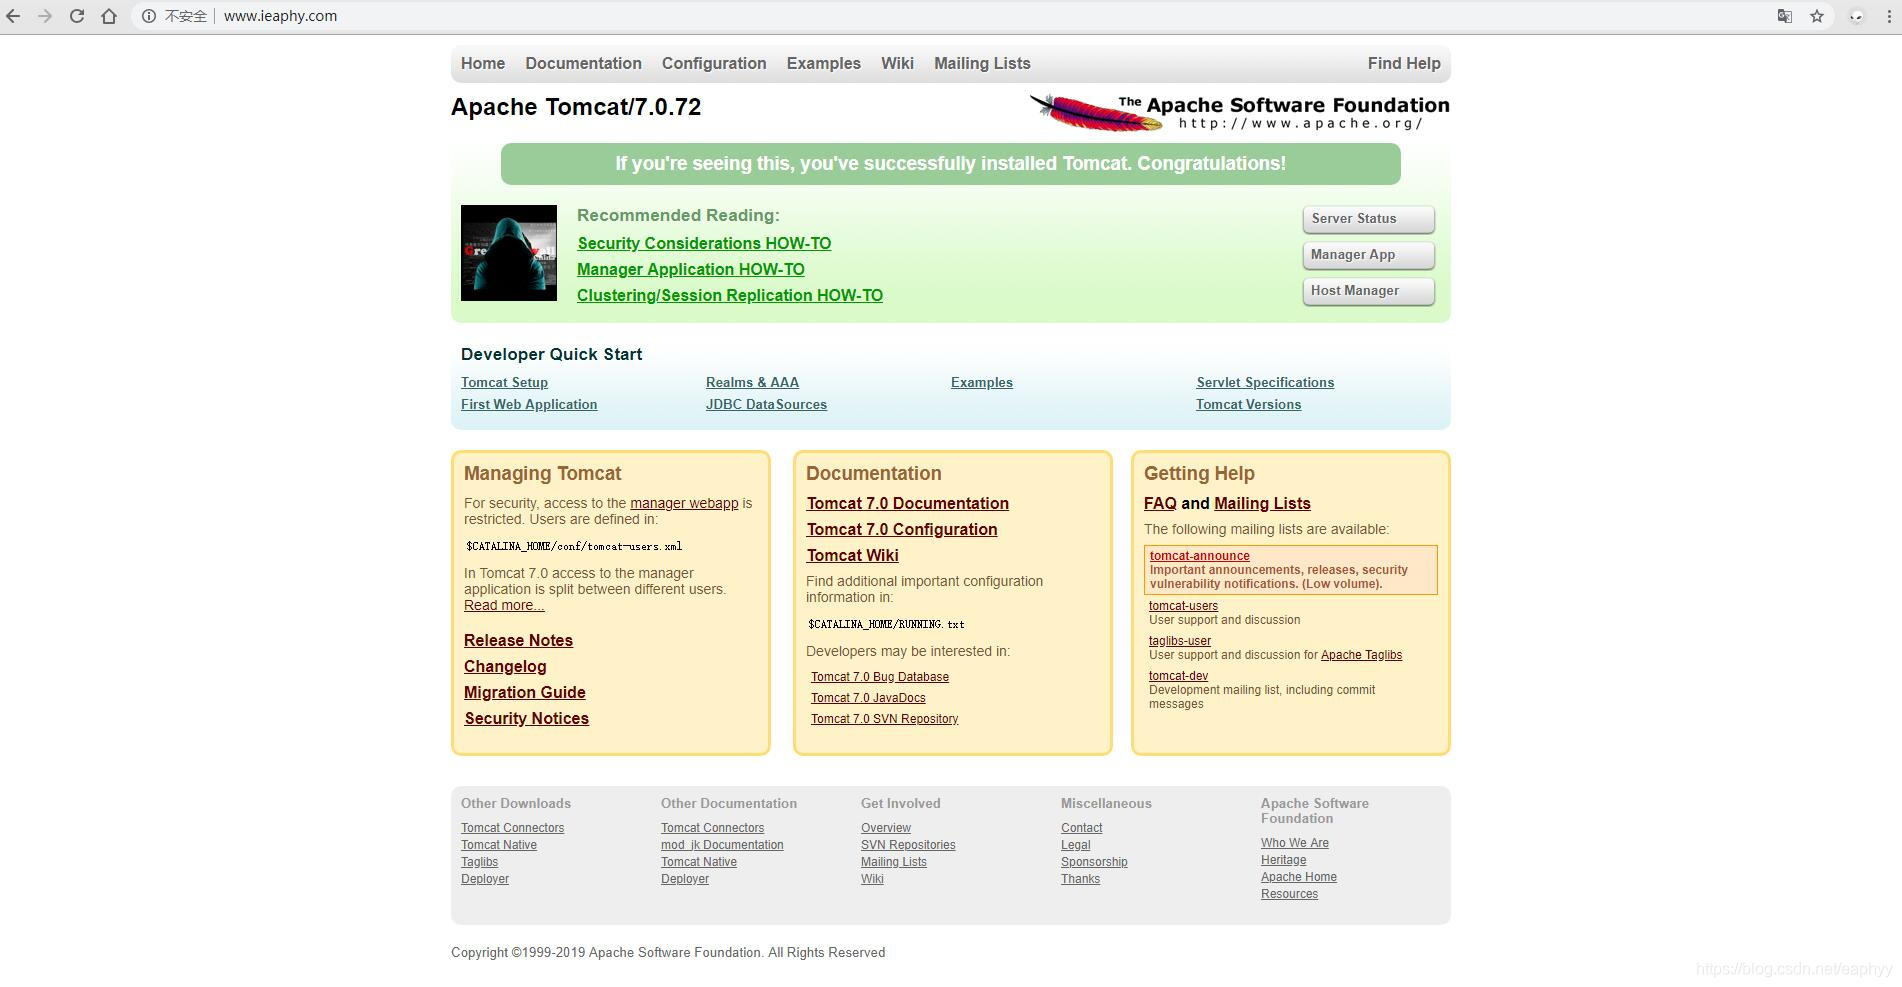Open Manager Application HOW-TO link
Screen dimensions: 1902x987
tap(691, 269)
